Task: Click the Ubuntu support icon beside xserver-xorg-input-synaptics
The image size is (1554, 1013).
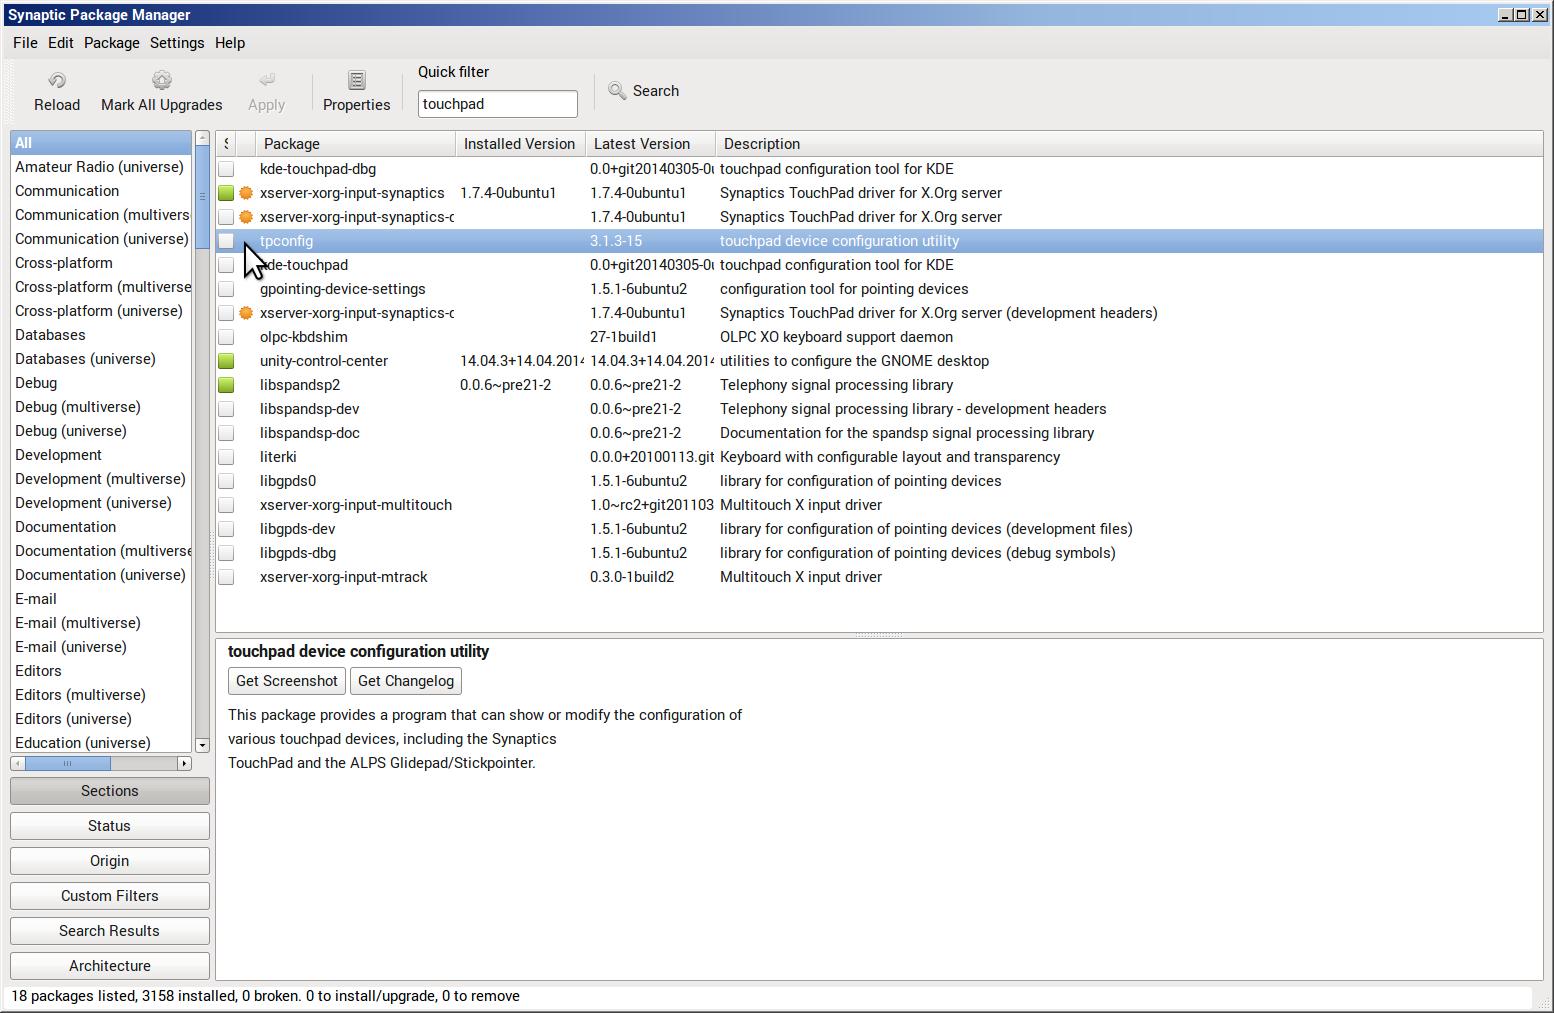Action: click(246, 193)
